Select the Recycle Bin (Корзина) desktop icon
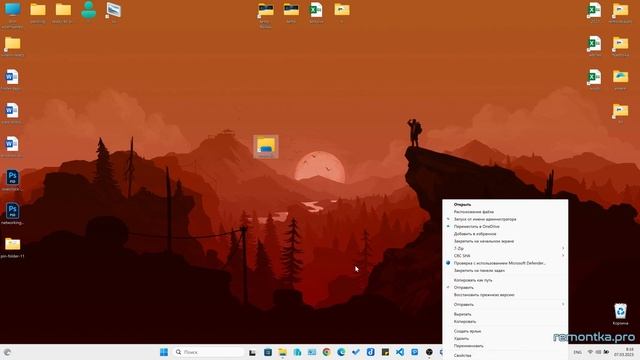 coord(620,313)
